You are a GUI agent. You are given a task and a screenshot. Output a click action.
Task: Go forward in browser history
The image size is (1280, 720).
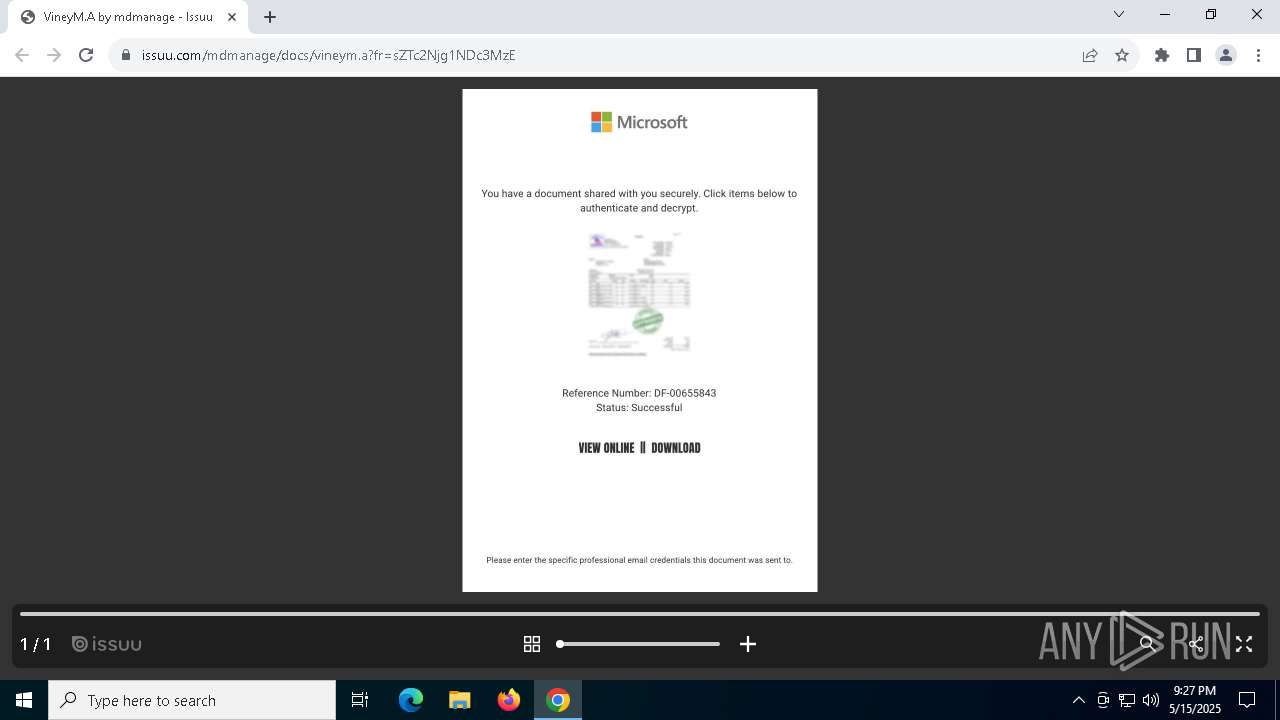(x=54, y=55)
